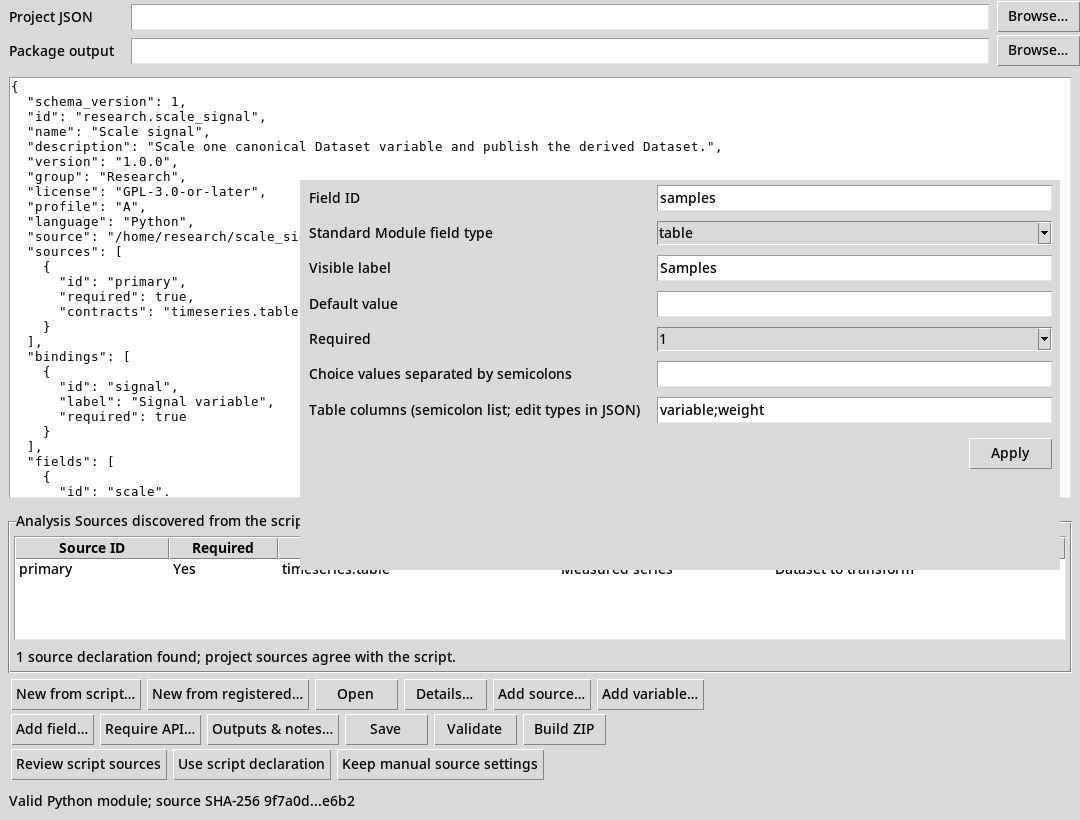Click Keep manual source settings
The width and height of the screenshot is (1080, 820).
(440, 765)
